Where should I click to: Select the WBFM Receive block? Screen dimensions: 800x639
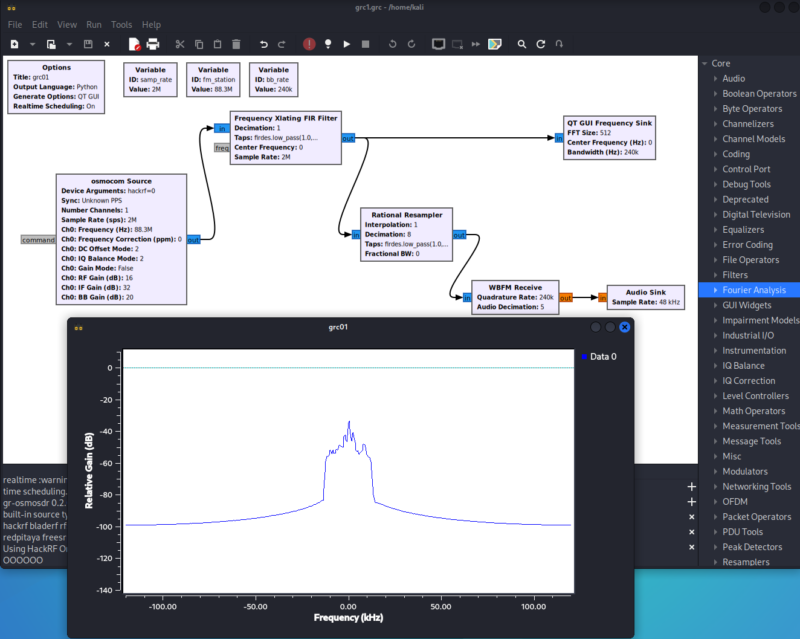pyautogui.click(x=515, y=297)
